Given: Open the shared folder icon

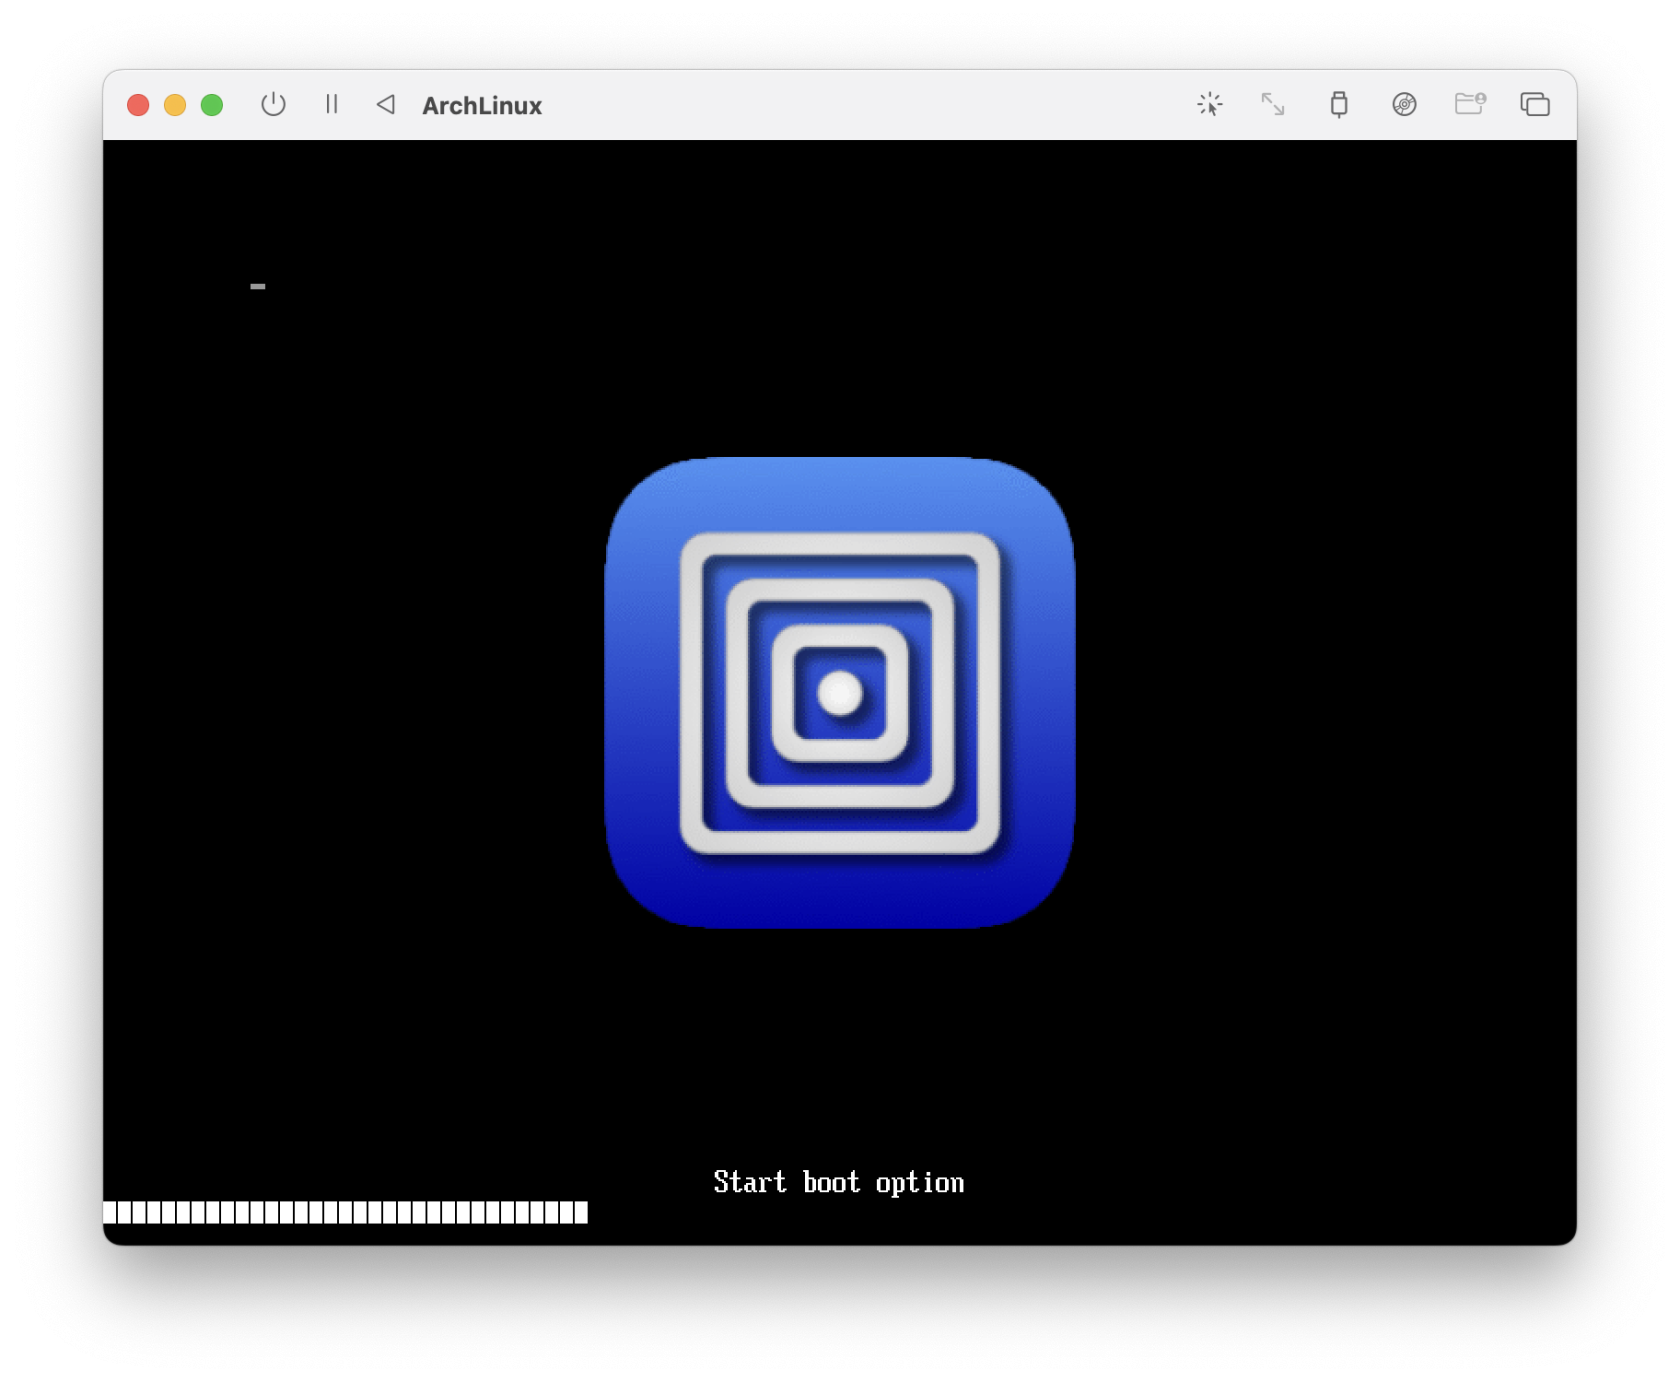Looking at the screenshot, I should (1470, 104).
